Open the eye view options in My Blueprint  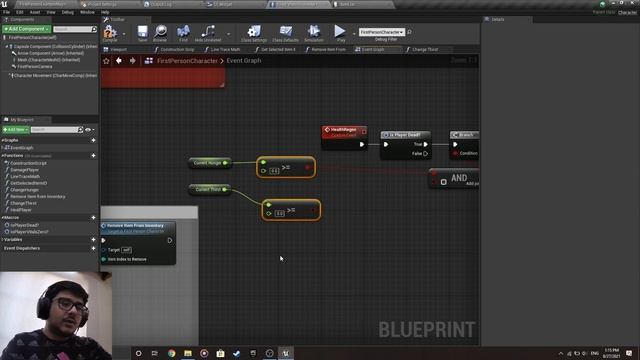88,130
